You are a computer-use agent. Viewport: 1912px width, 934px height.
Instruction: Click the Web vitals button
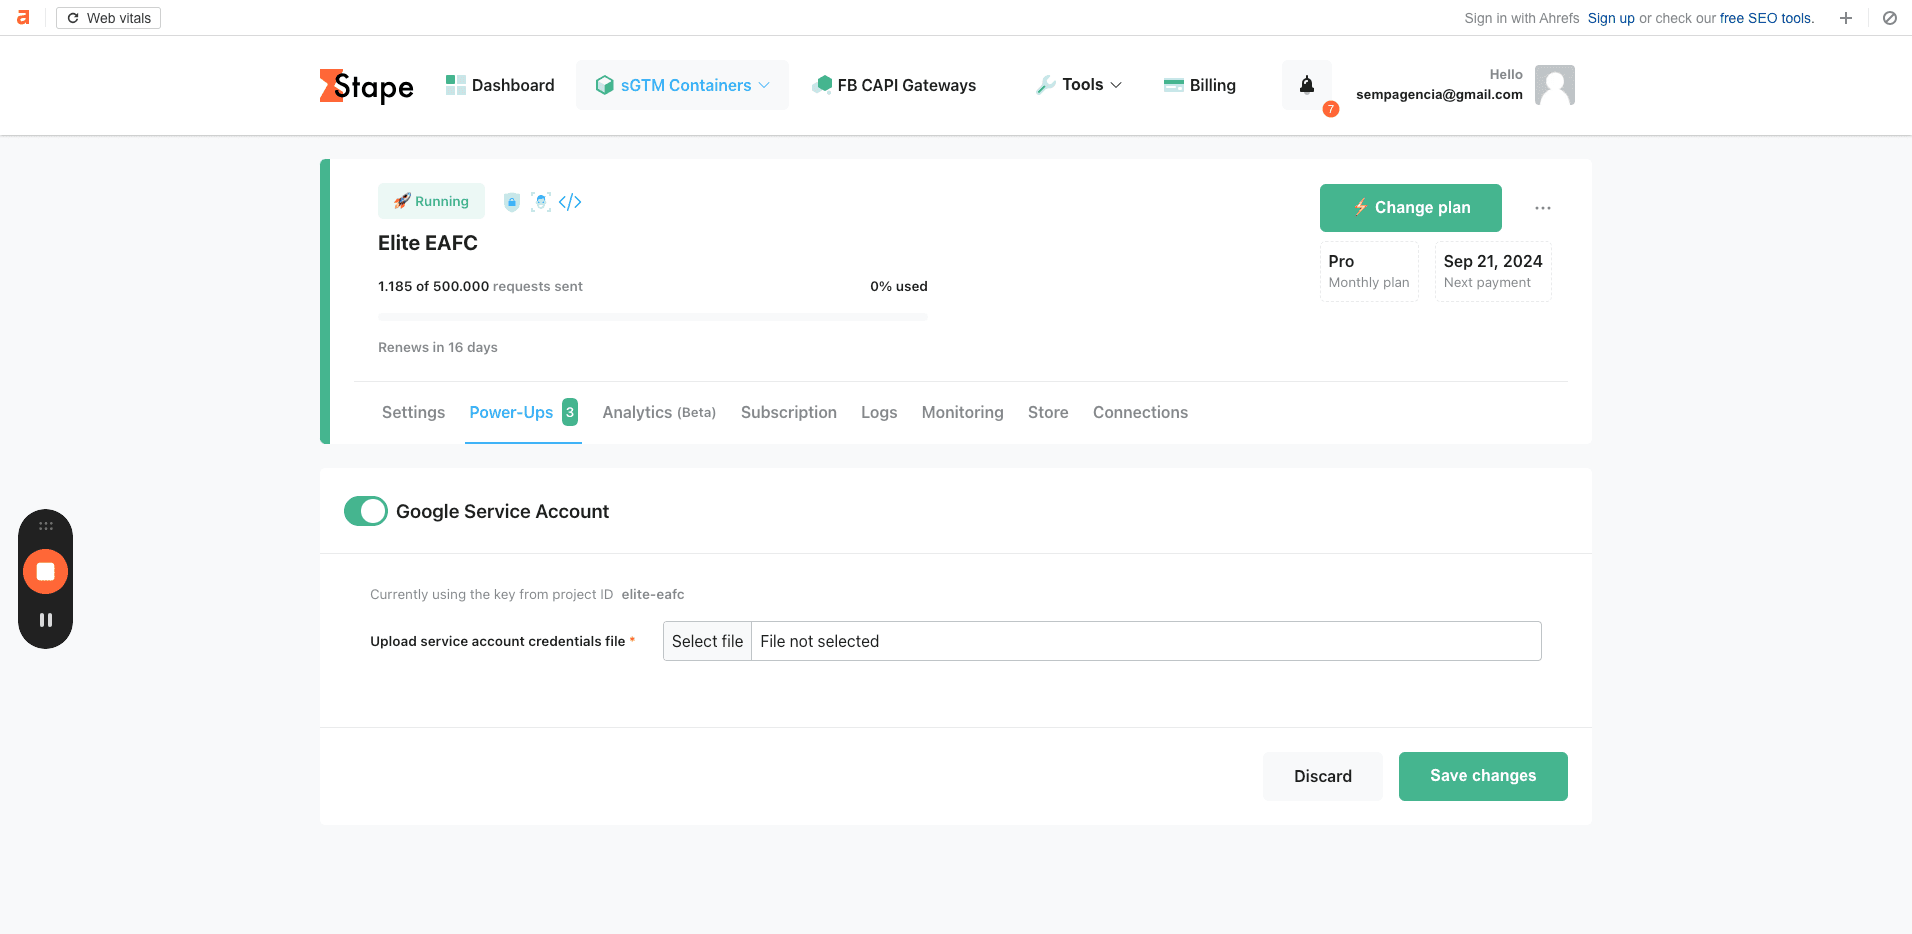tap(109, 18)
